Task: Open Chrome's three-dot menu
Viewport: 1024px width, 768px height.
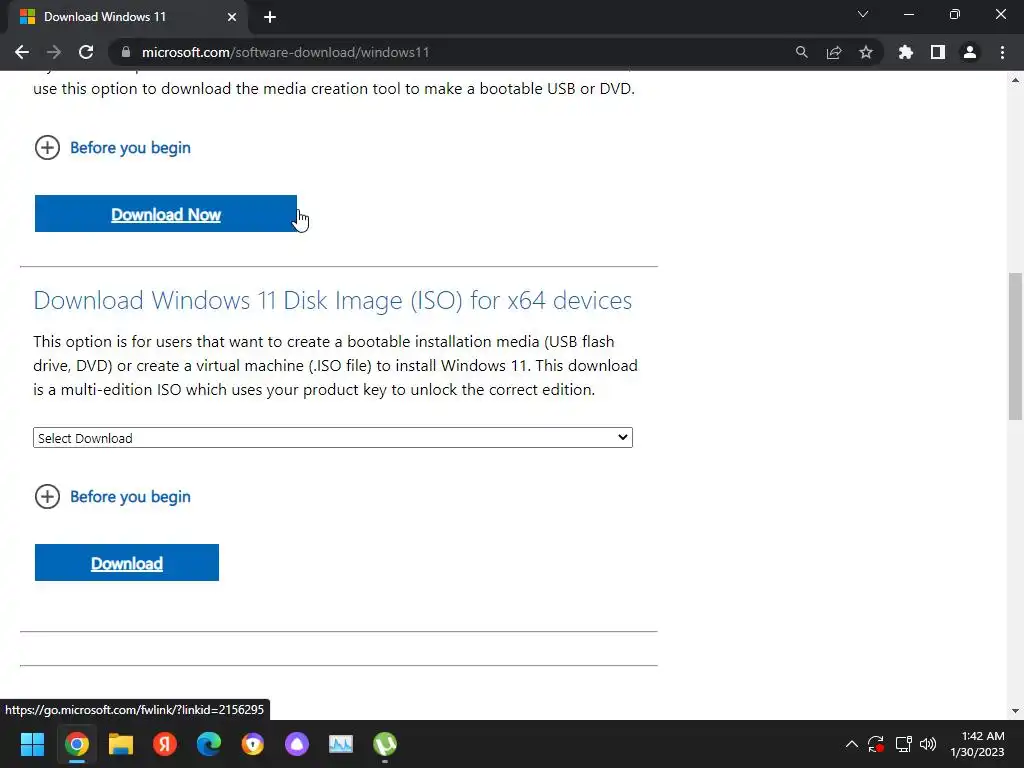Action: click(x=1002, y=52)
